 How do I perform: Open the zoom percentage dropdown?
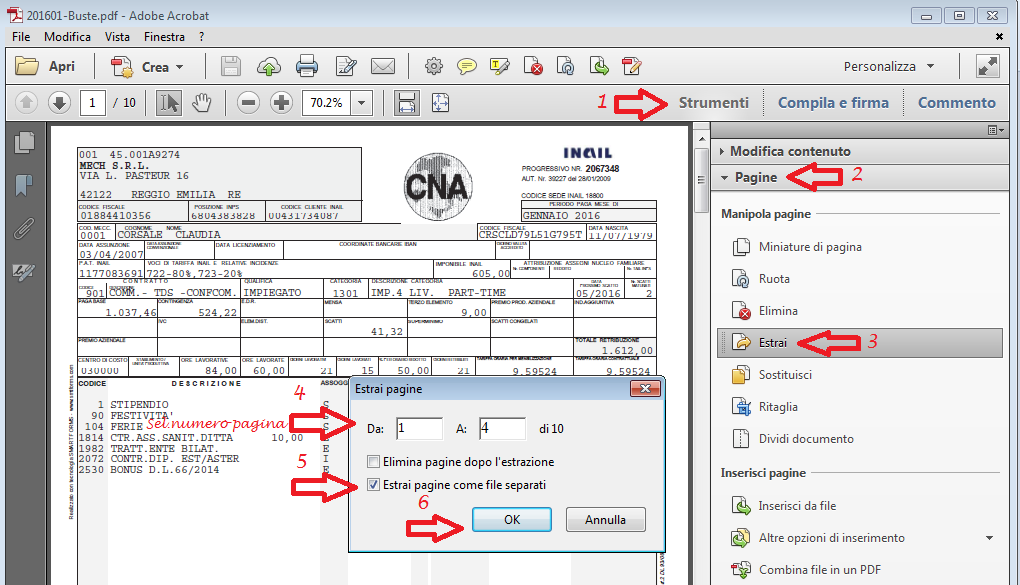[x=361, y=102]
